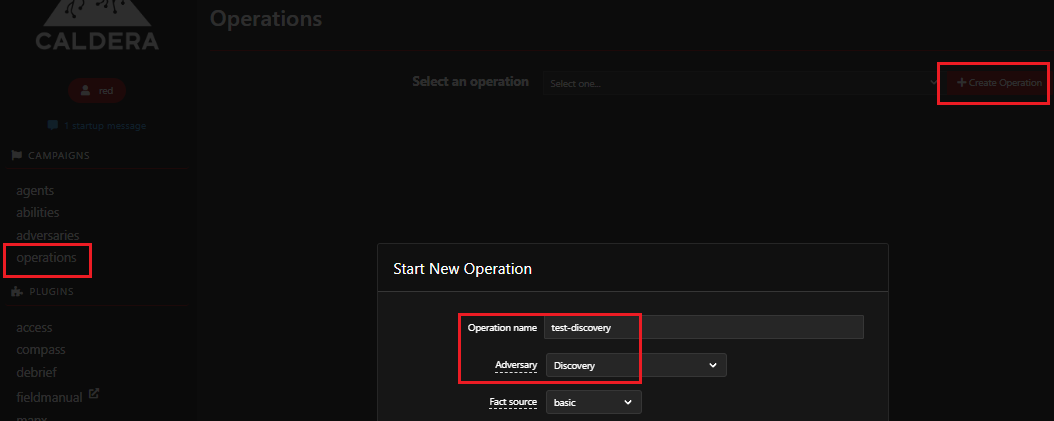
Task: Click the Create Operation button
Action: (999, 83)
